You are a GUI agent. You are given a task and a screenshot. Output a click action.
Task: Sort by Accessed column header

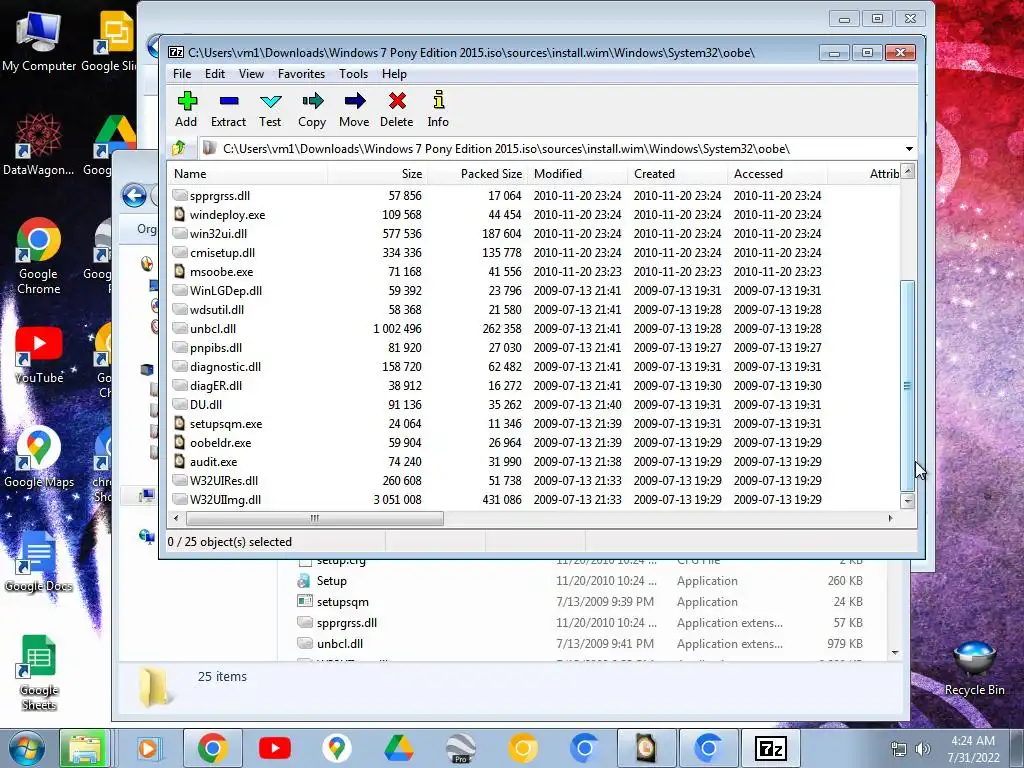click(x=777, y=174)
